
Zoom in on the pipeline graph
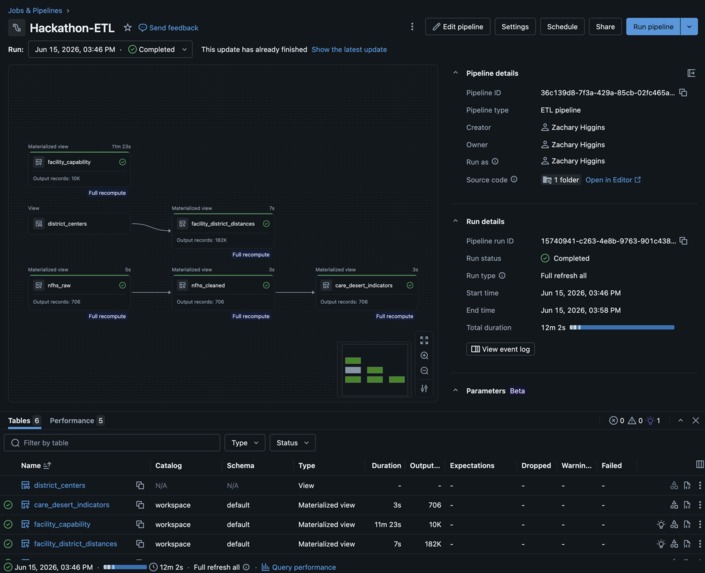424,355
